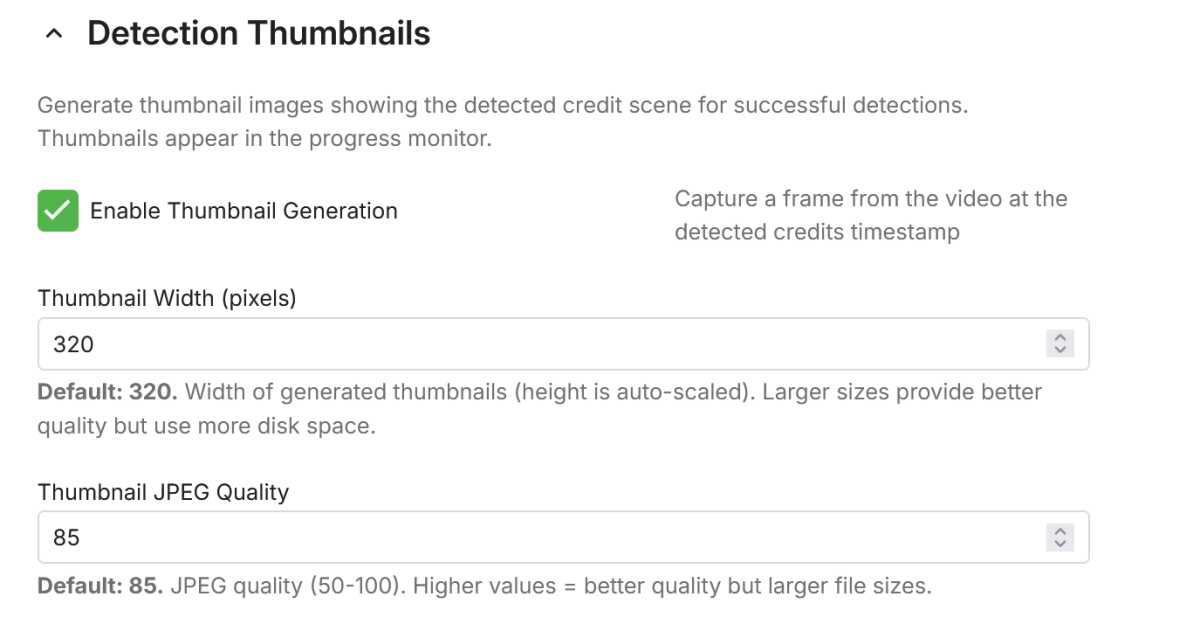
Task: Collapse the Detection Thumbnails section chevron
Action: click(x=55, y=35)
